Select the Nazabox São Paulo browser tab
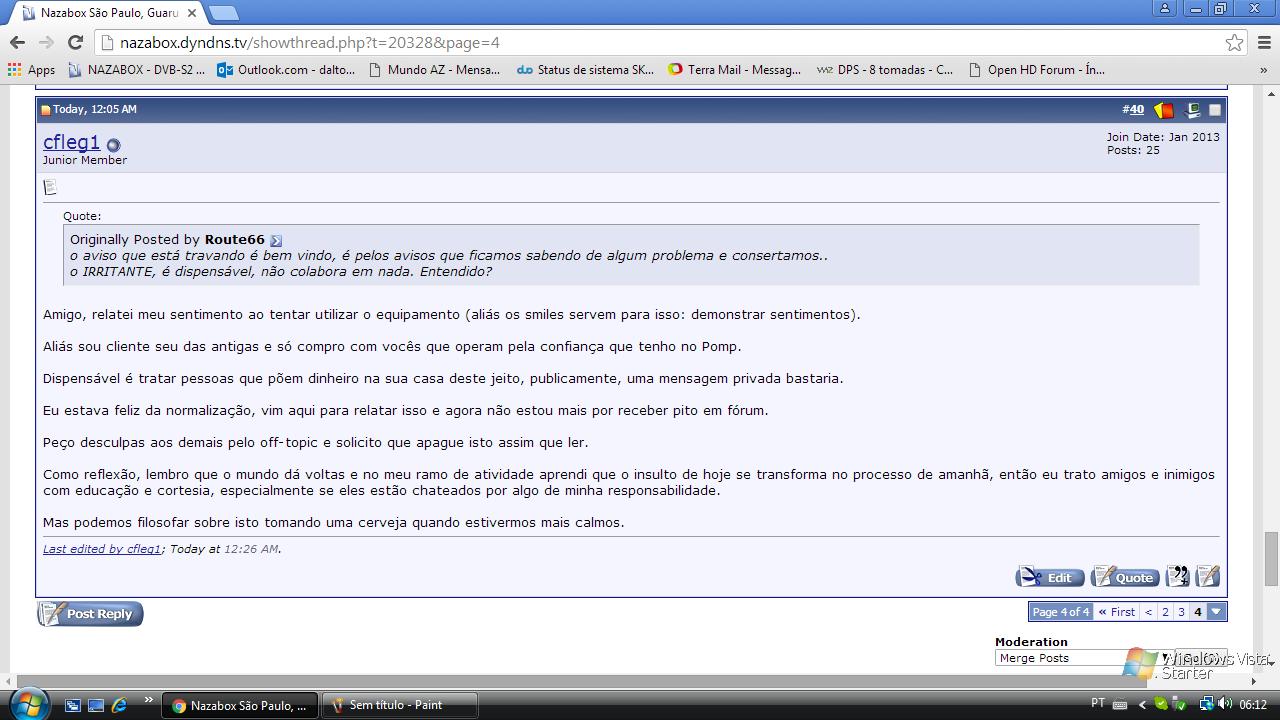This screenshot has height=720, width=1280. (105, 13)
